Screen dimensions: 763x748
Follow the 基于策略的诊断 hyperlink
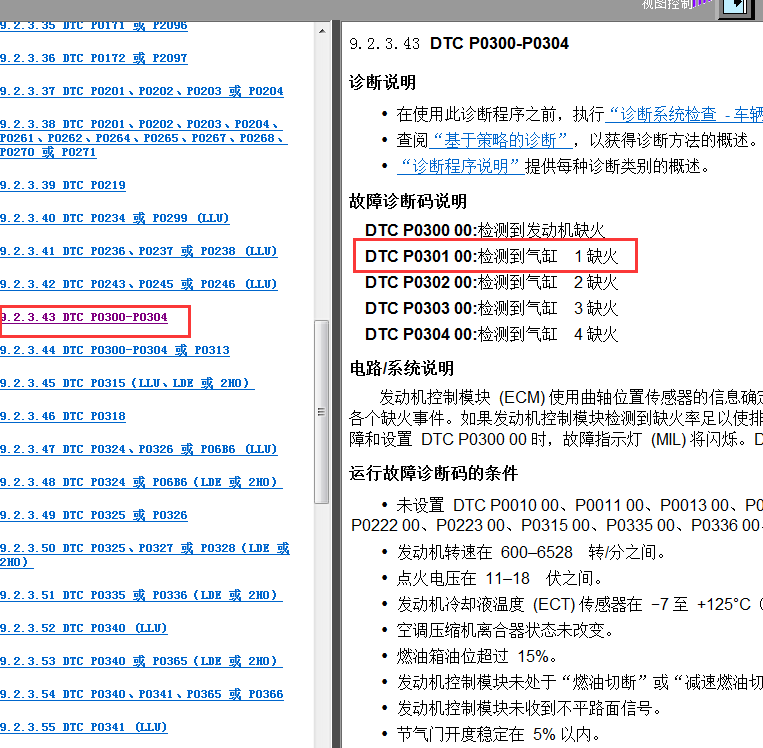pos(500,141)
